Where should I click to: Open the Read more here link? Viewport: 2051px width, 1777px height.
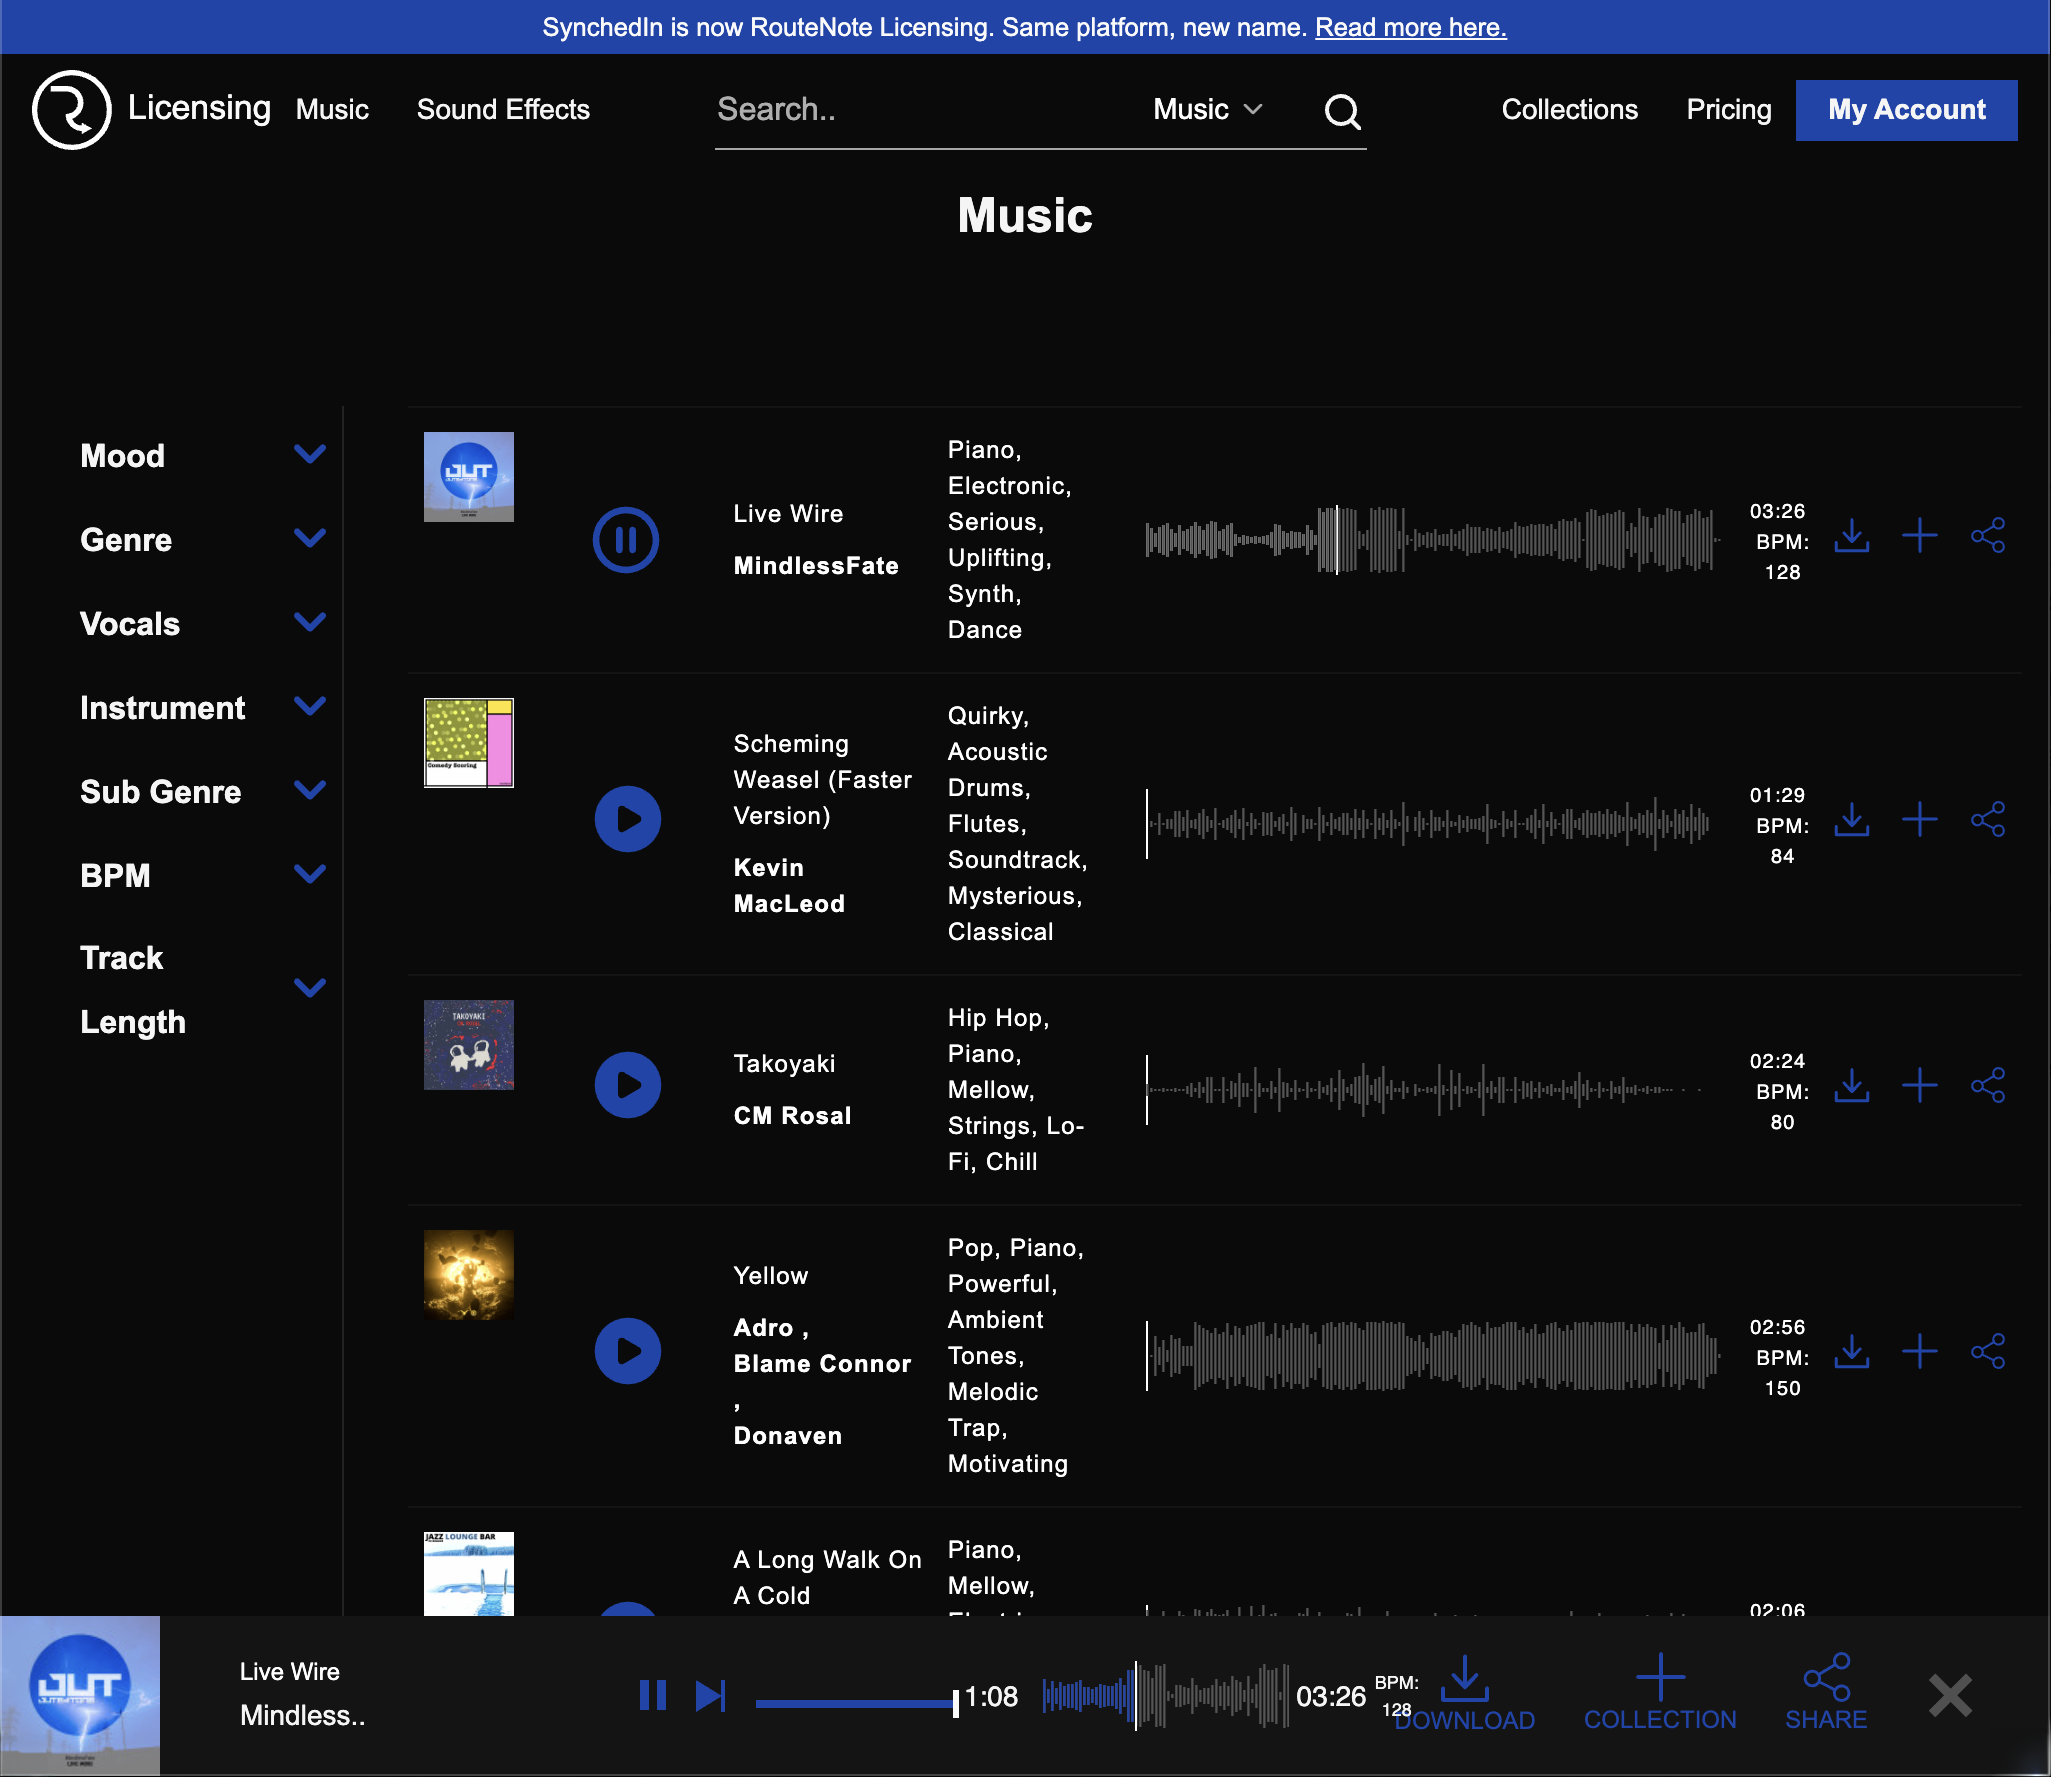(1410, 27)
